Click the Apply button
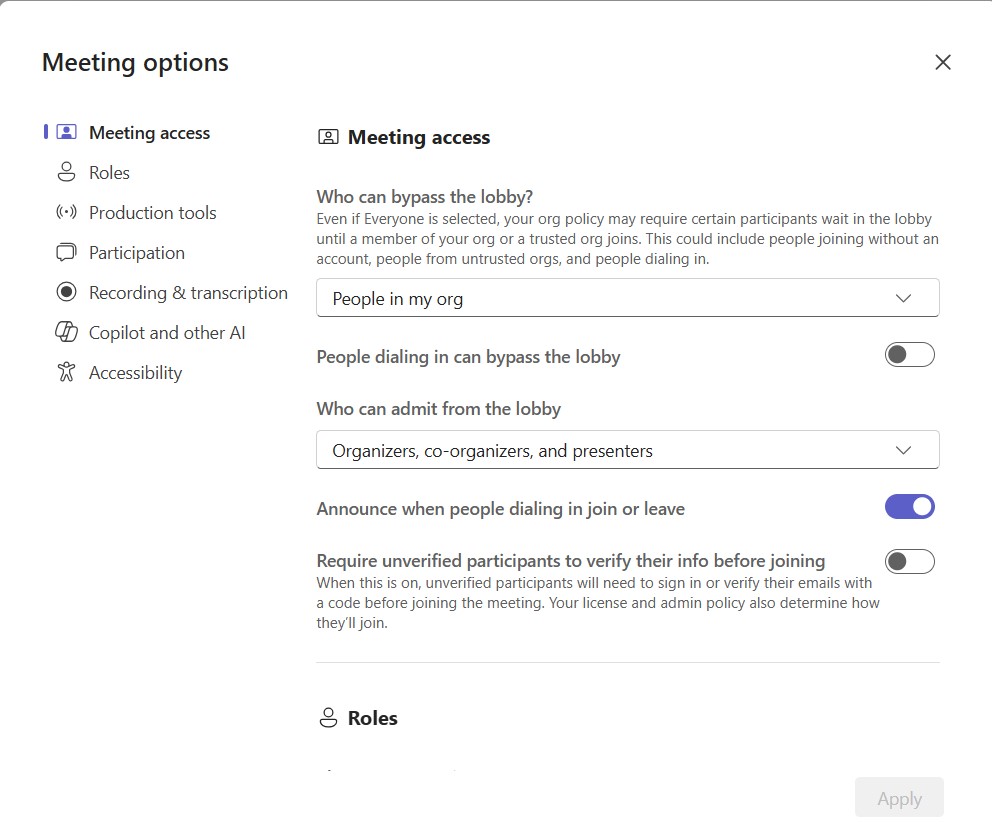992x833 pixels. tap(898, 798)
